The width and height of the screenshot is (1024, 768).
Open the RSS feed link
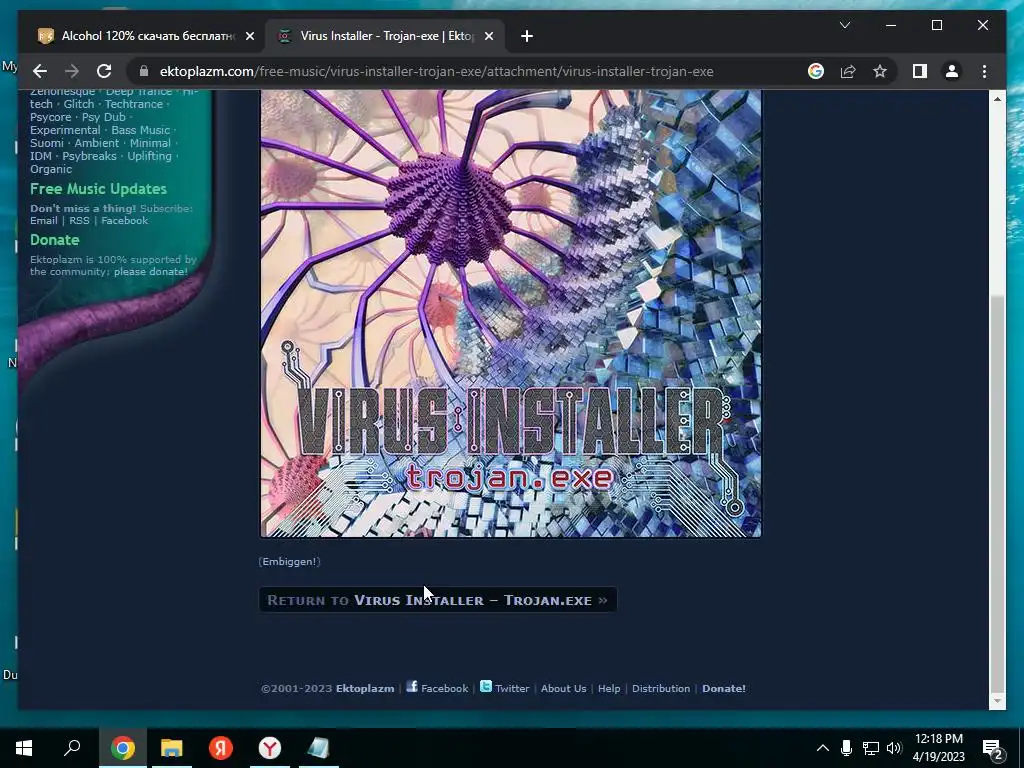[79, 221]
